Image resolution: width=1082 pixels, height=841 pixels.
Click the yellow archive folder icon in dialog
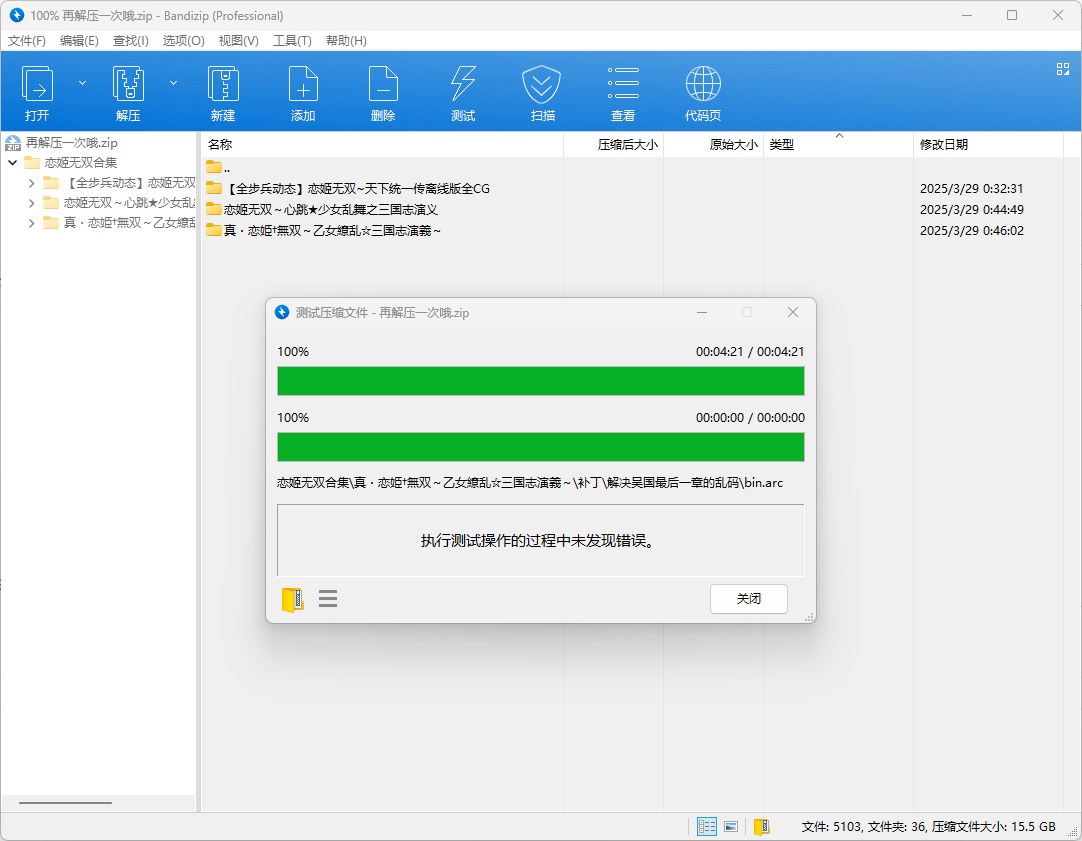point(293,600)
